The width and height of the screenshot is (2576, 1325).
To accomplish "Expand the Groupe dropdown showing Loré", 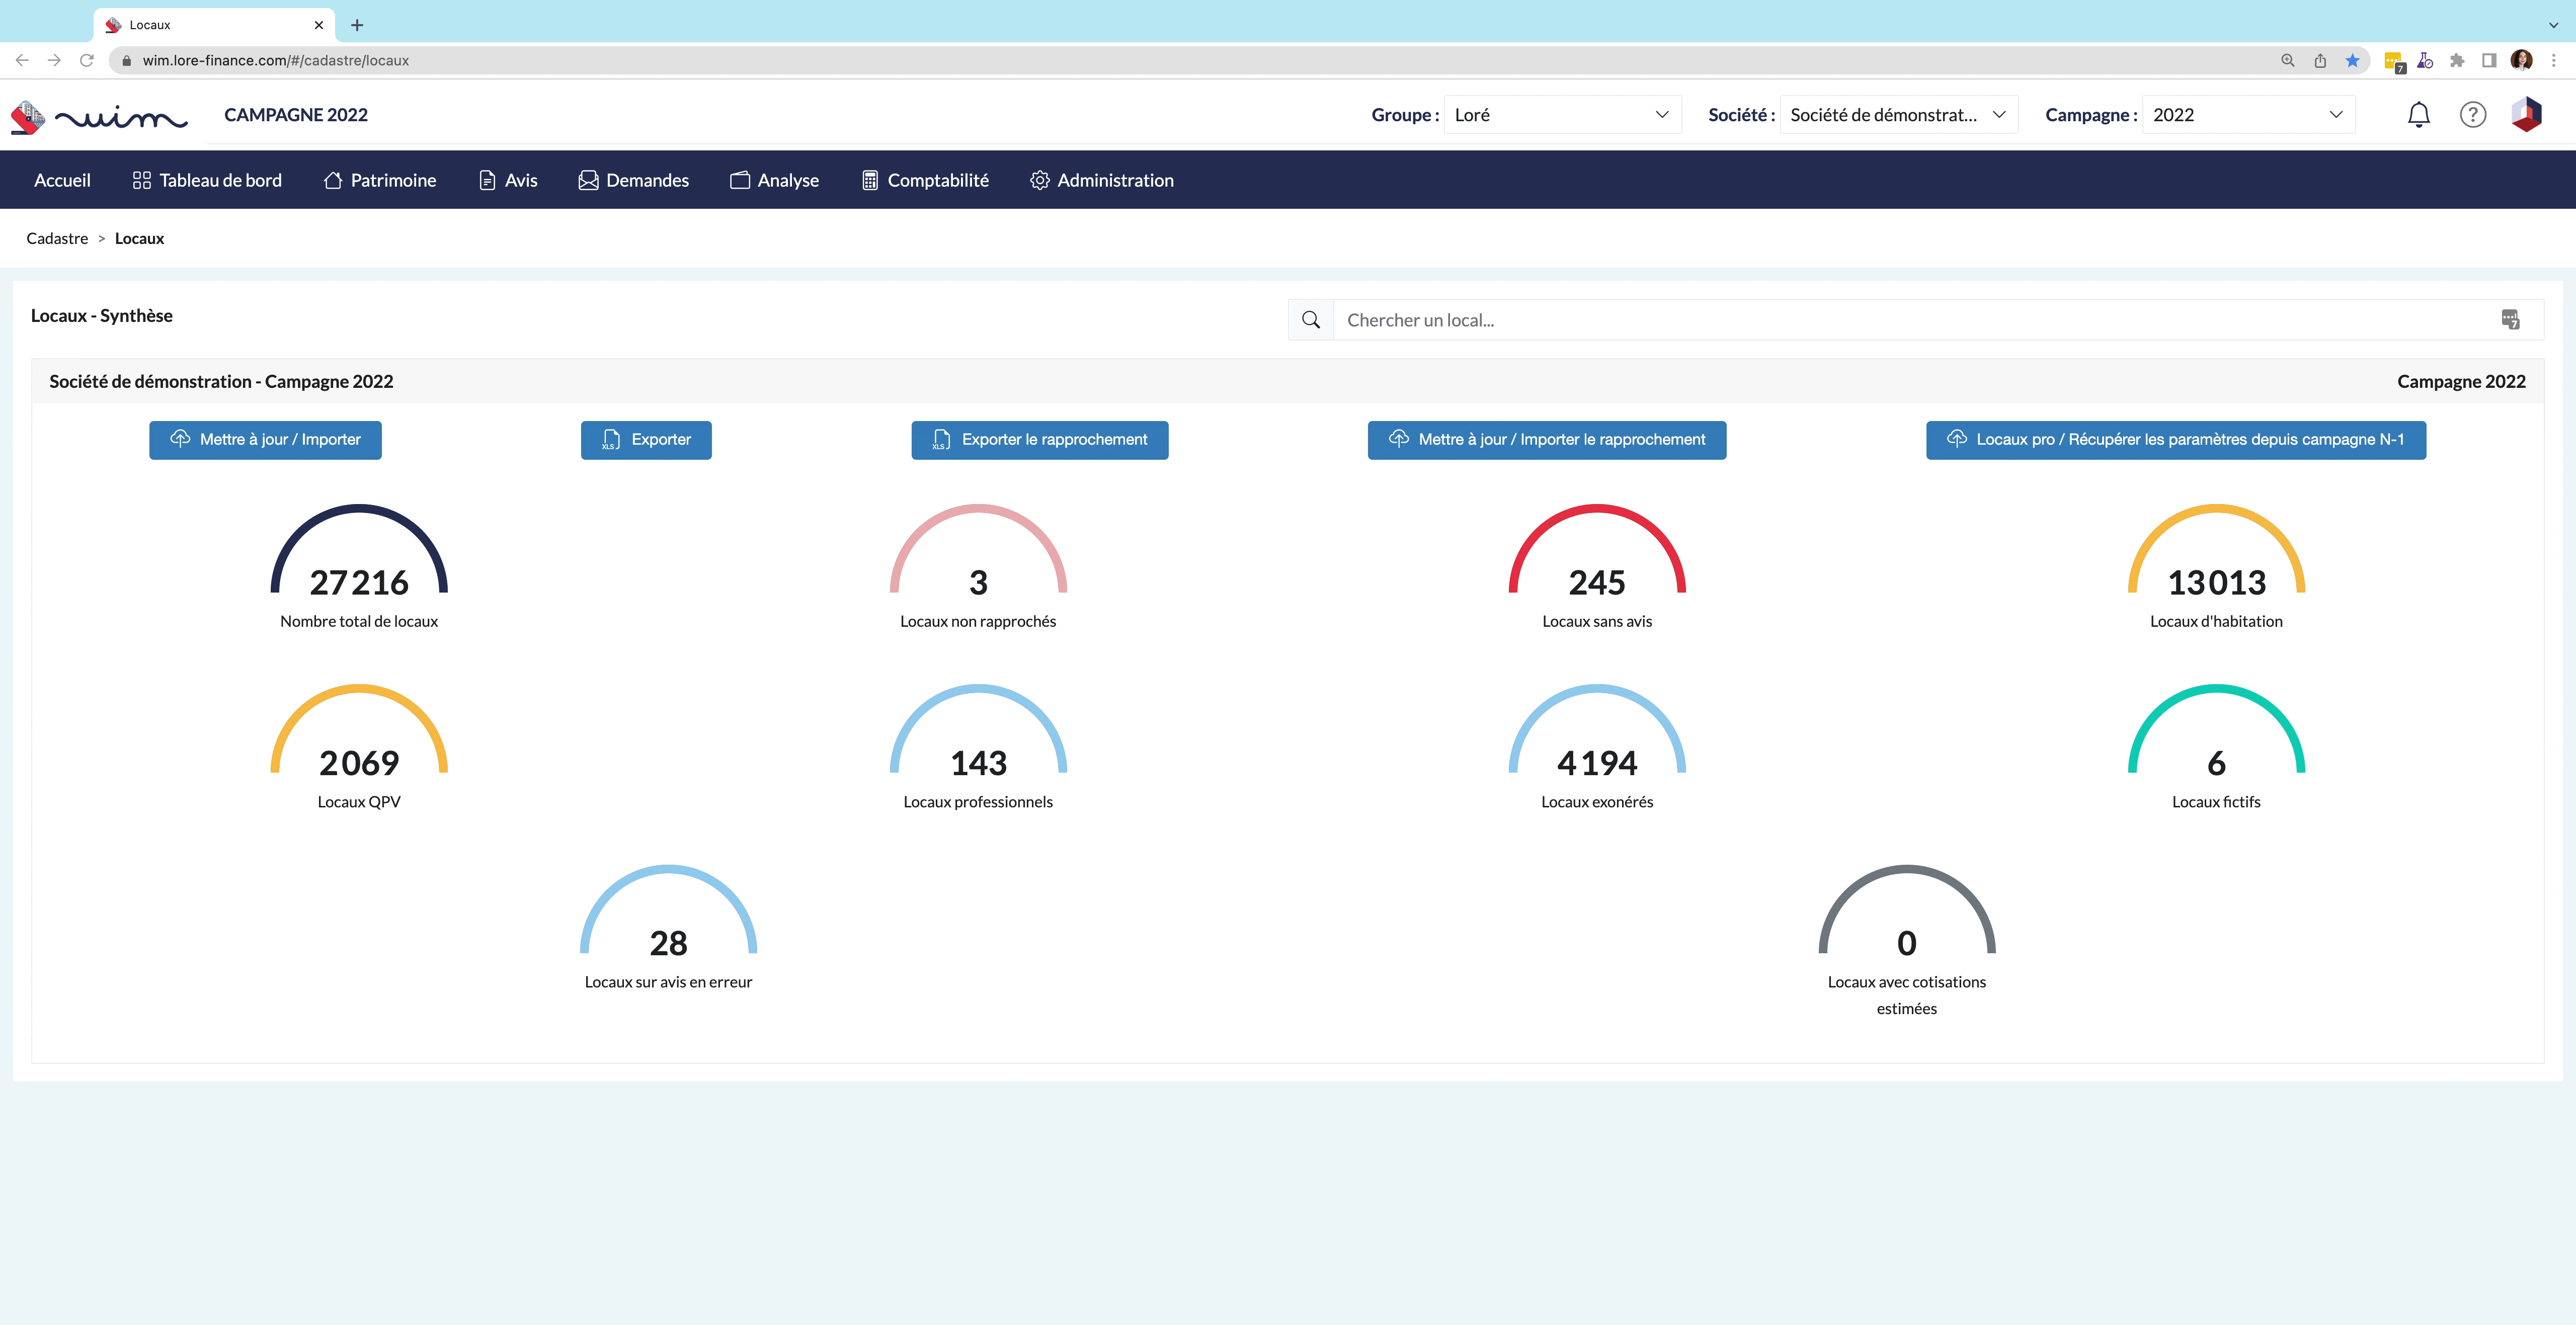I will 1562,115.
